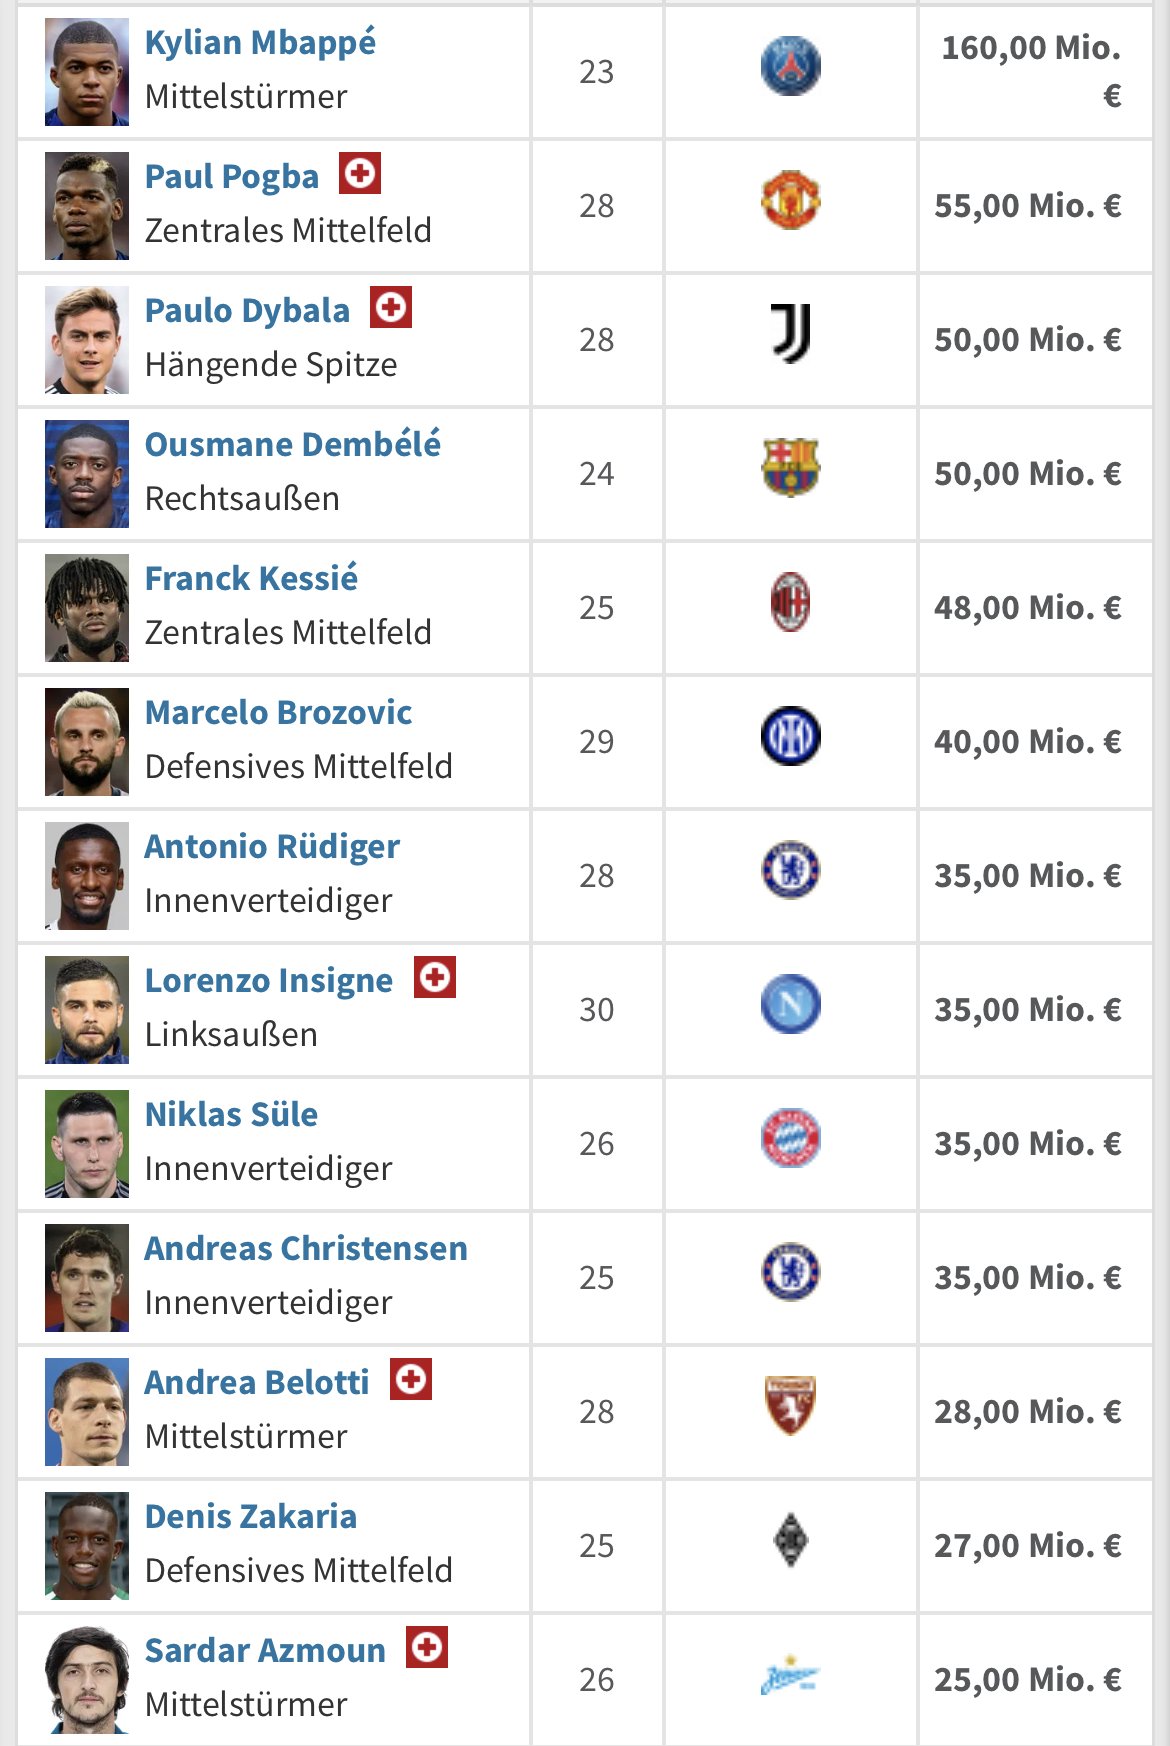Click Franck Kessié's portrait thumbnail
This screenshot has height=1746, width=1170.
(87, 608)
